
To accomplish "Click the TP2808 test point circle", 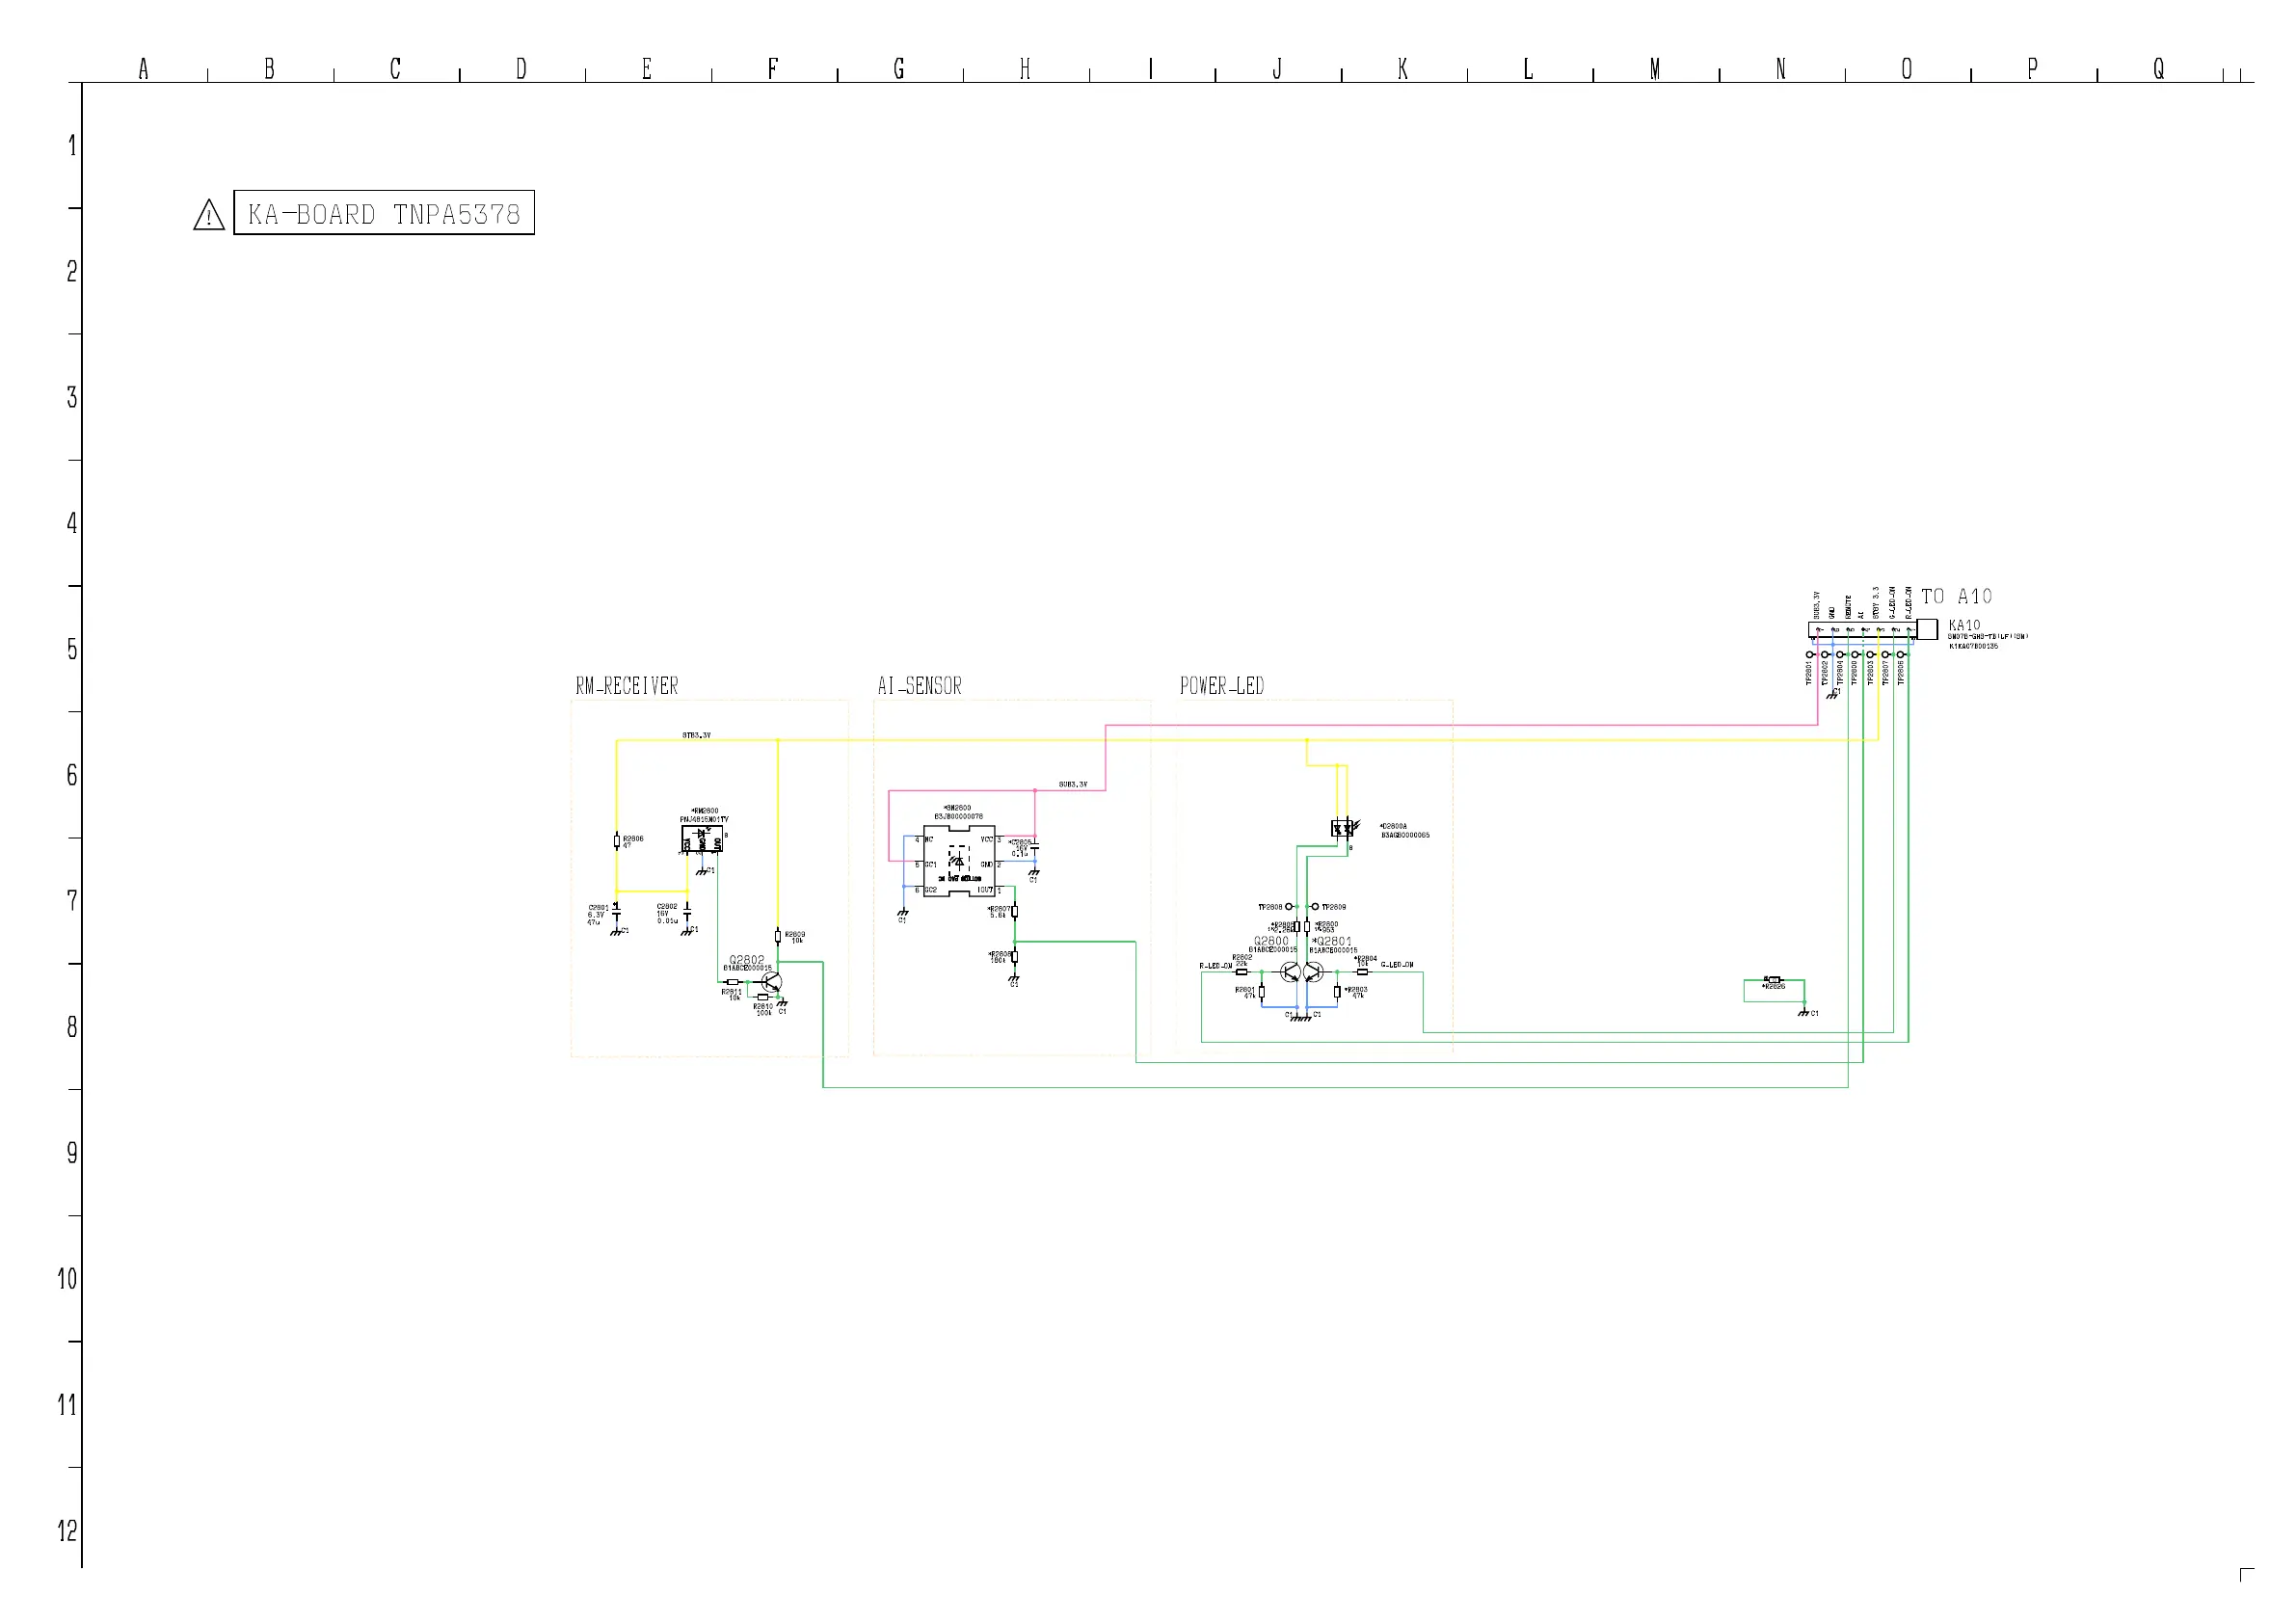I will 1289,907.
